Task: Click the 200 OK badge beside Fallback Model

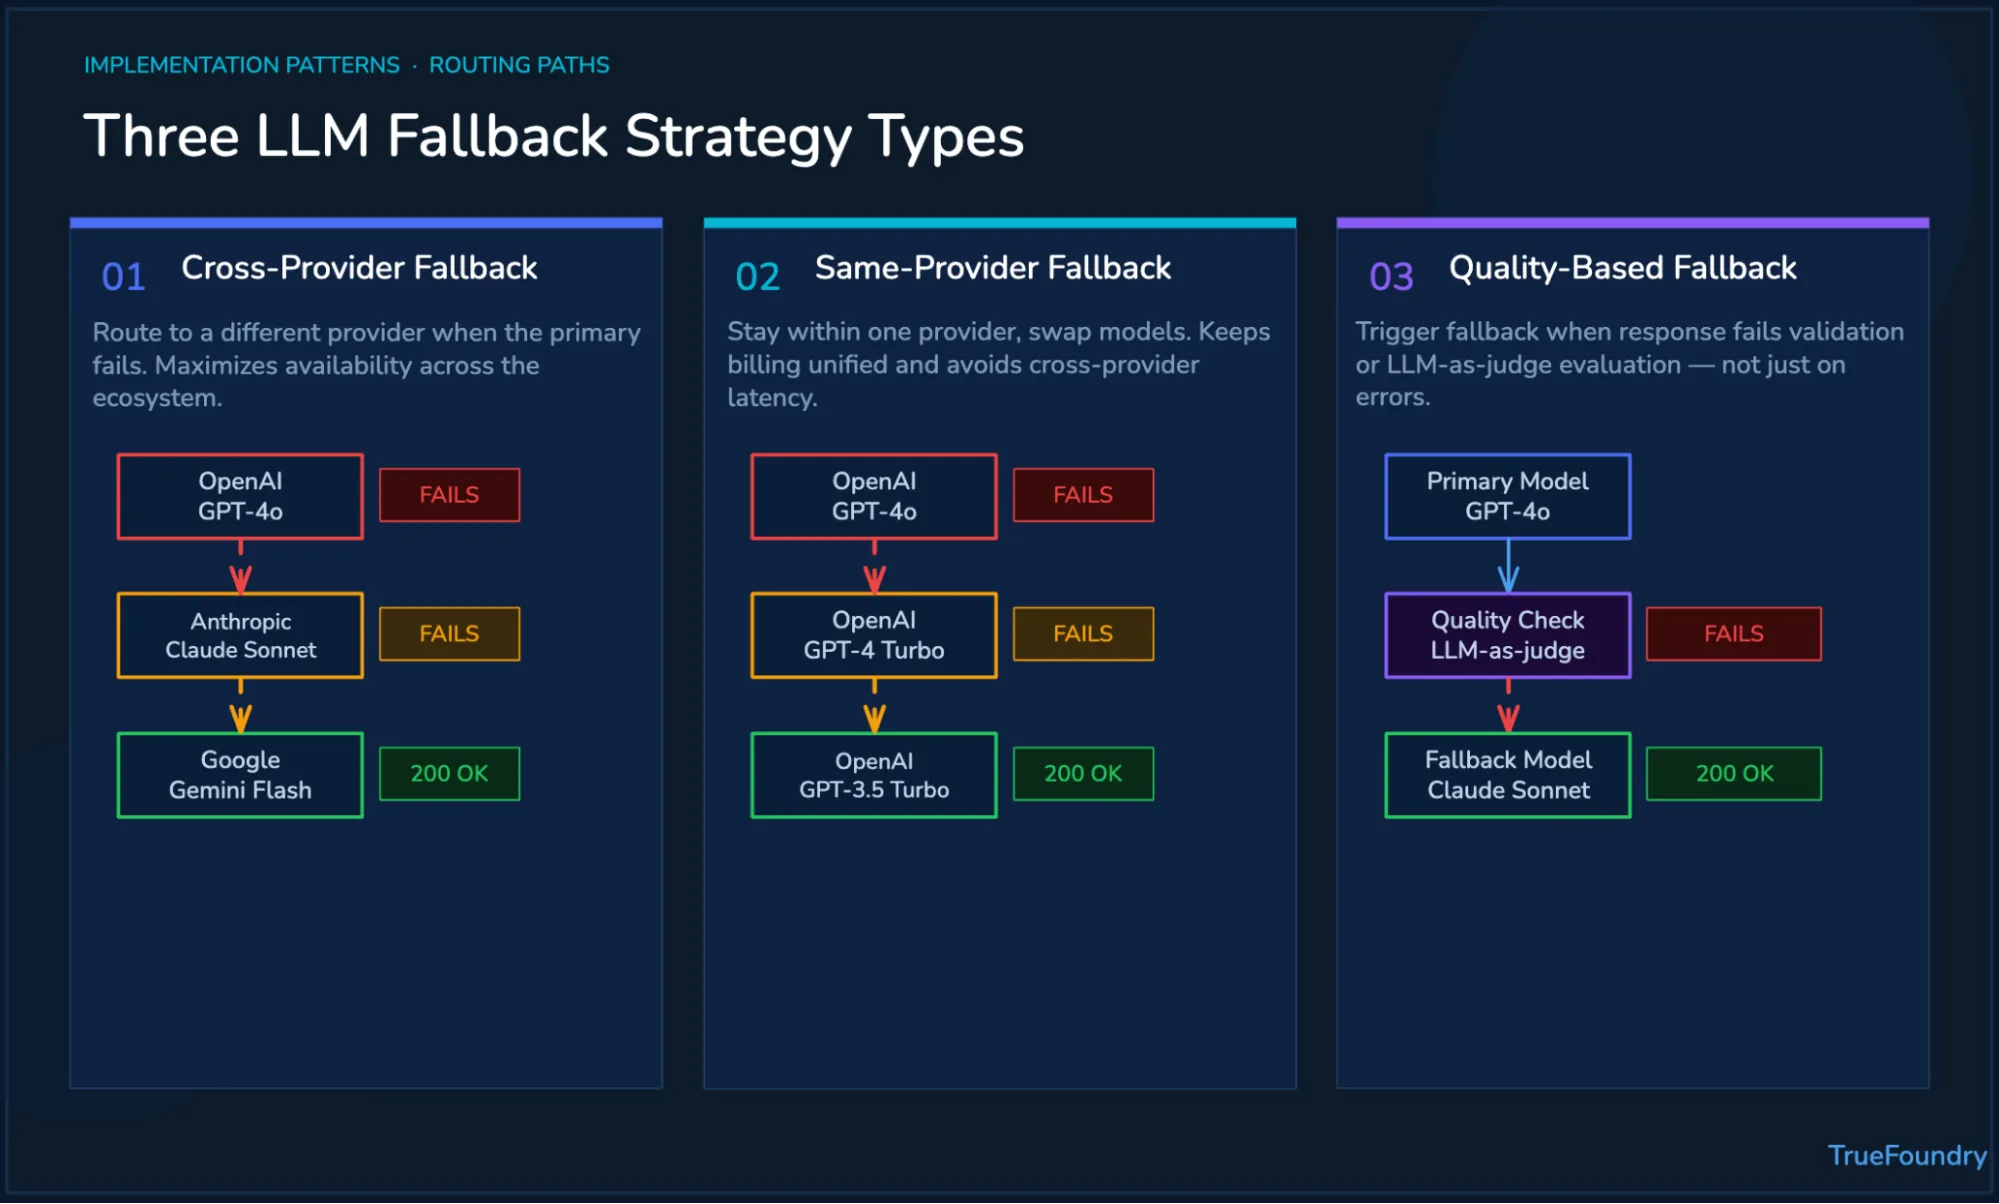Action: tap(1734, 774)
